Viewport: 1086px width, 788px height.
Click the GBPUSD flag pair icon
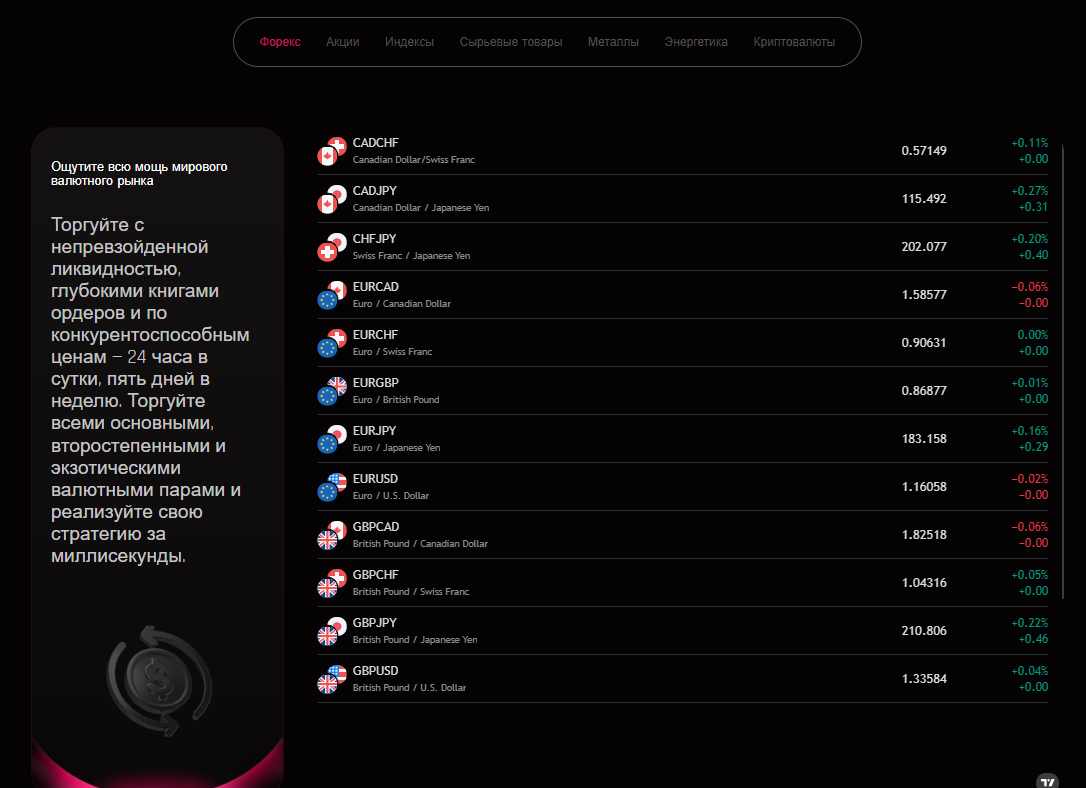pos(332,679)
